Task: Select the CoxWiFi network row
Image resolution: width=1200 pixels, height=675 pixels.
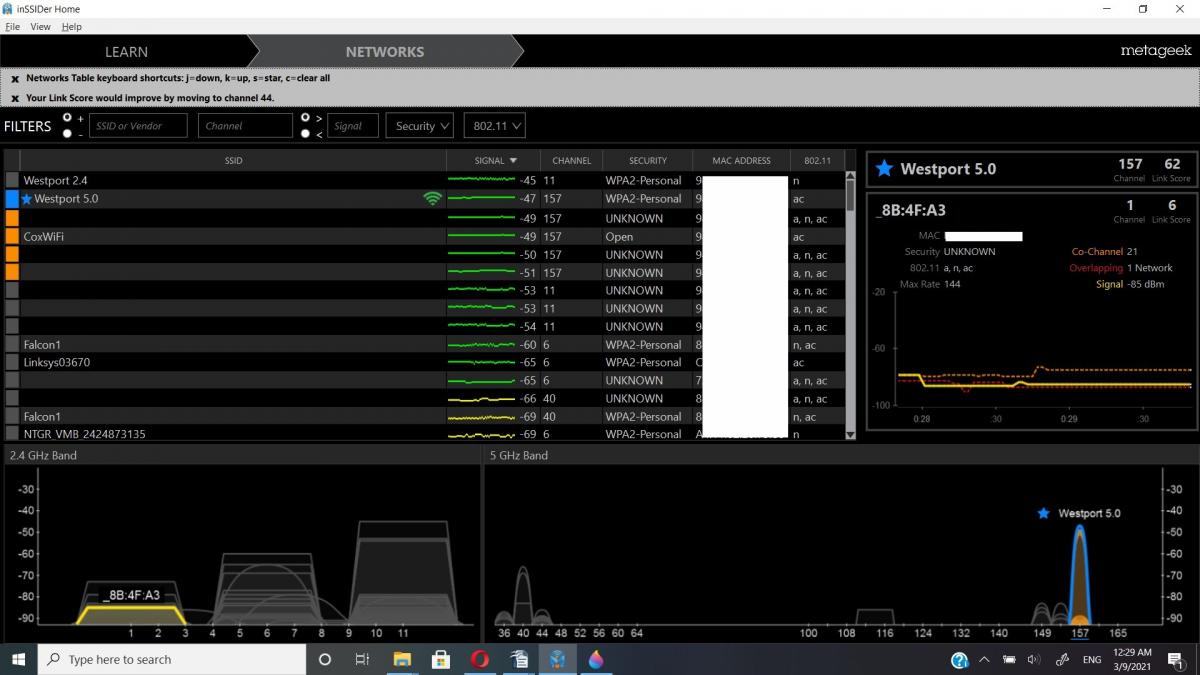Action: click(425, 237)
